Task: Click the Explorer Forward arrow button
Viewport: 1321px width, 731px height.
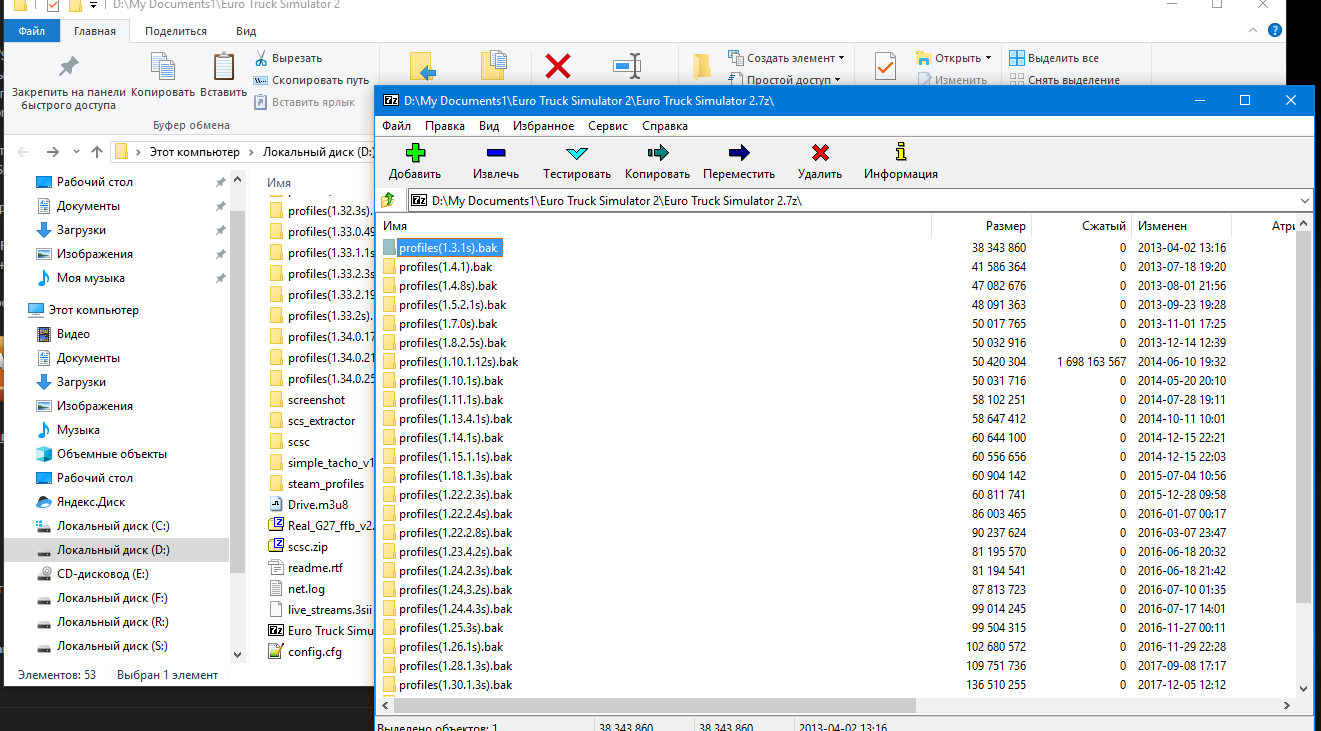Action: [51, 152]
